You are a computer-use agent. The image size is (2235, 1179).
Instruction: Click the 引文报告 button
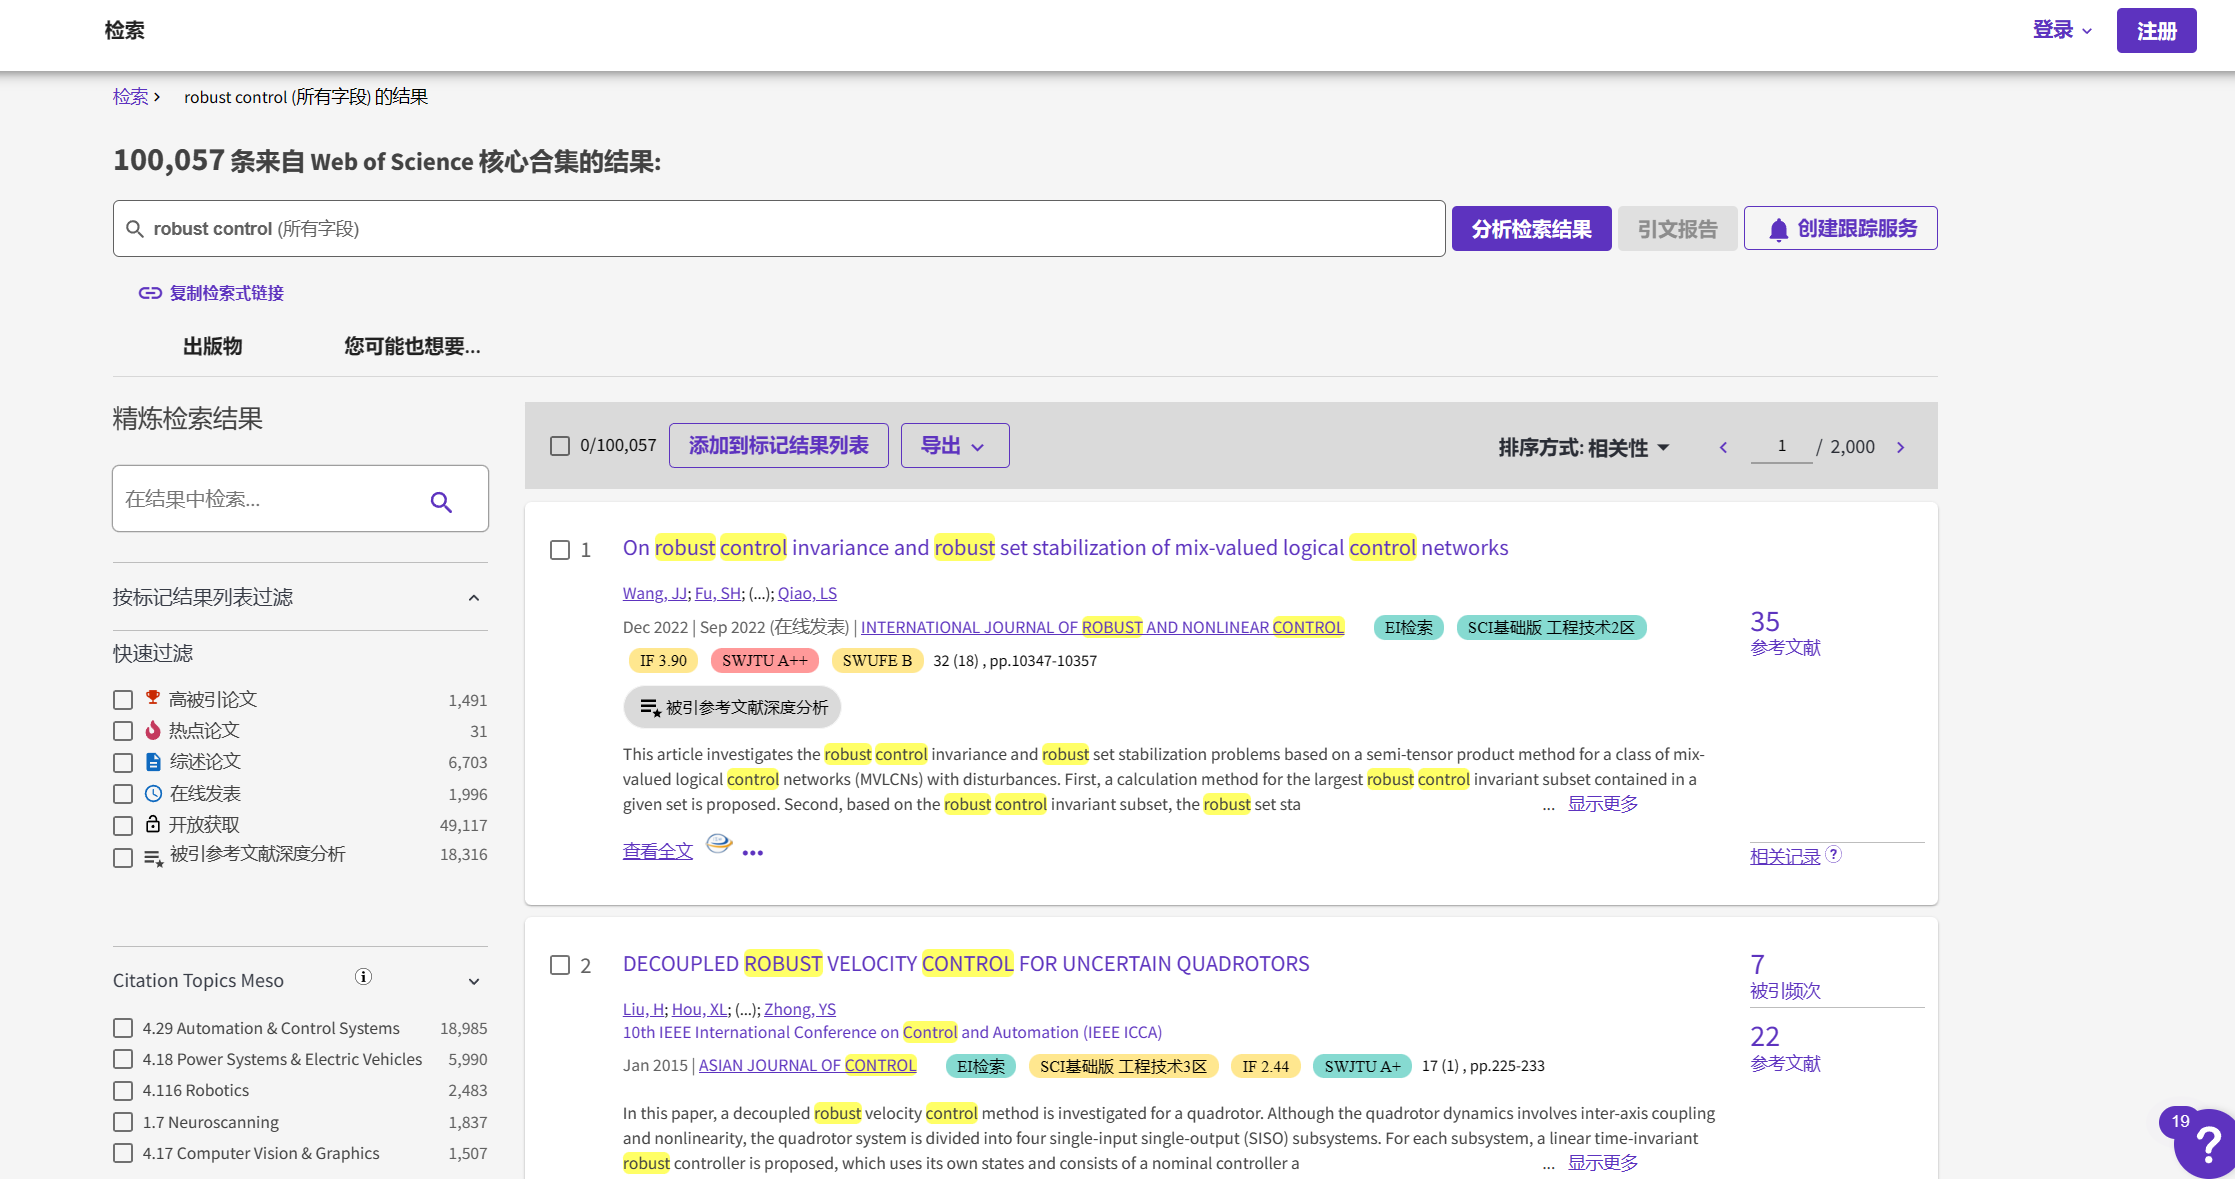tap(1677, 229)
